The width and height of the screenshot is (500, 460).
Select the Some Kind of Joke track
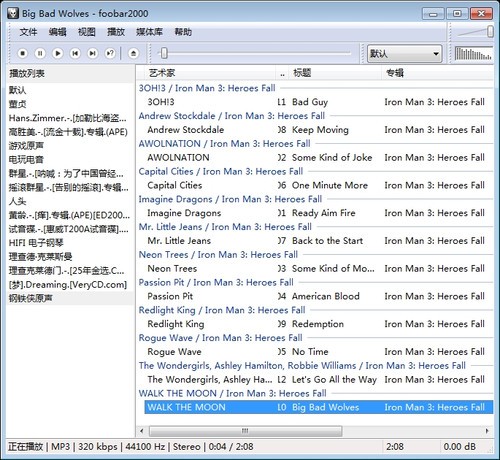click(318, 157)
